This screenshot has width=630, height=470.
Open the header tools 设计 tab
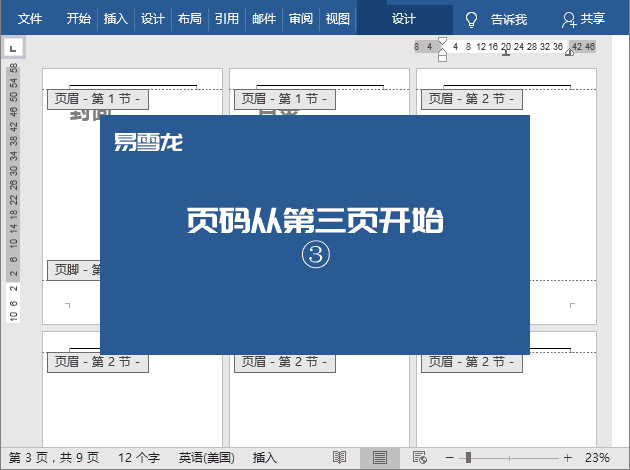[404, 19]
